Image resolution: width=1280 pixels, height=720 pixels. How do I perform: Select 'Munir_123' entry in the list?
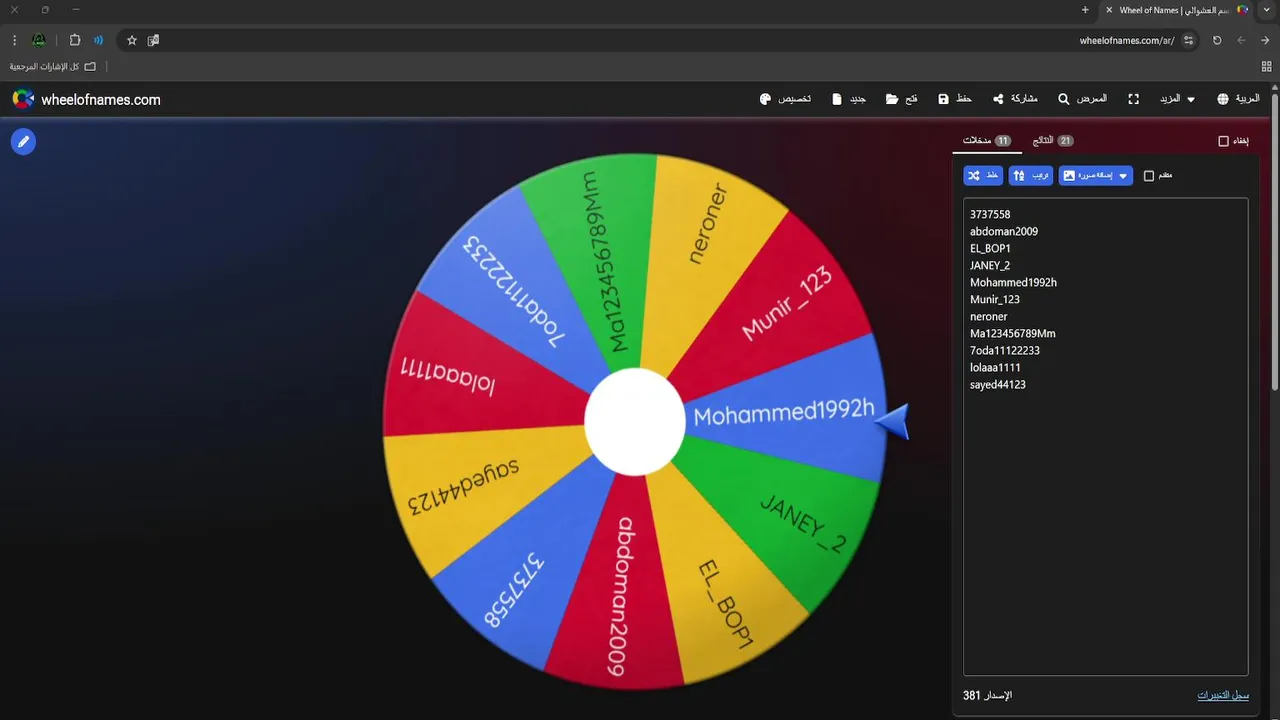(995, 299)
